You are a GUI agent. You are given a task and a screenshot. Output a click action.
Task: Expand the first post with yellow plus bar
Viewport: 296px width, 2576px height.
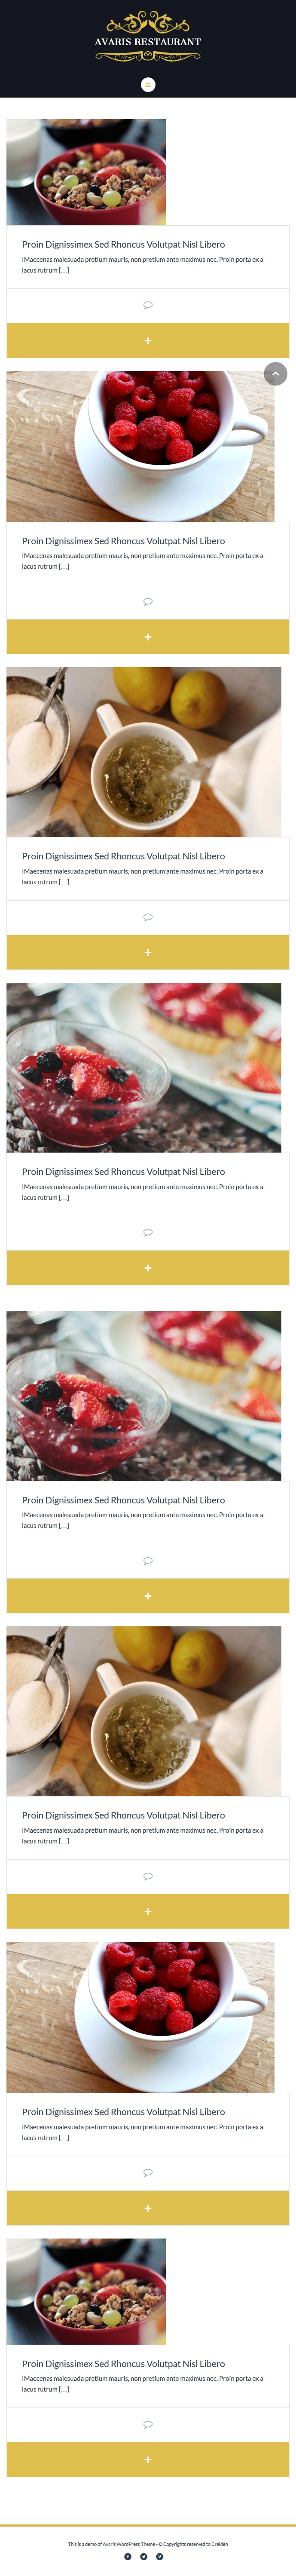[148, 340]
